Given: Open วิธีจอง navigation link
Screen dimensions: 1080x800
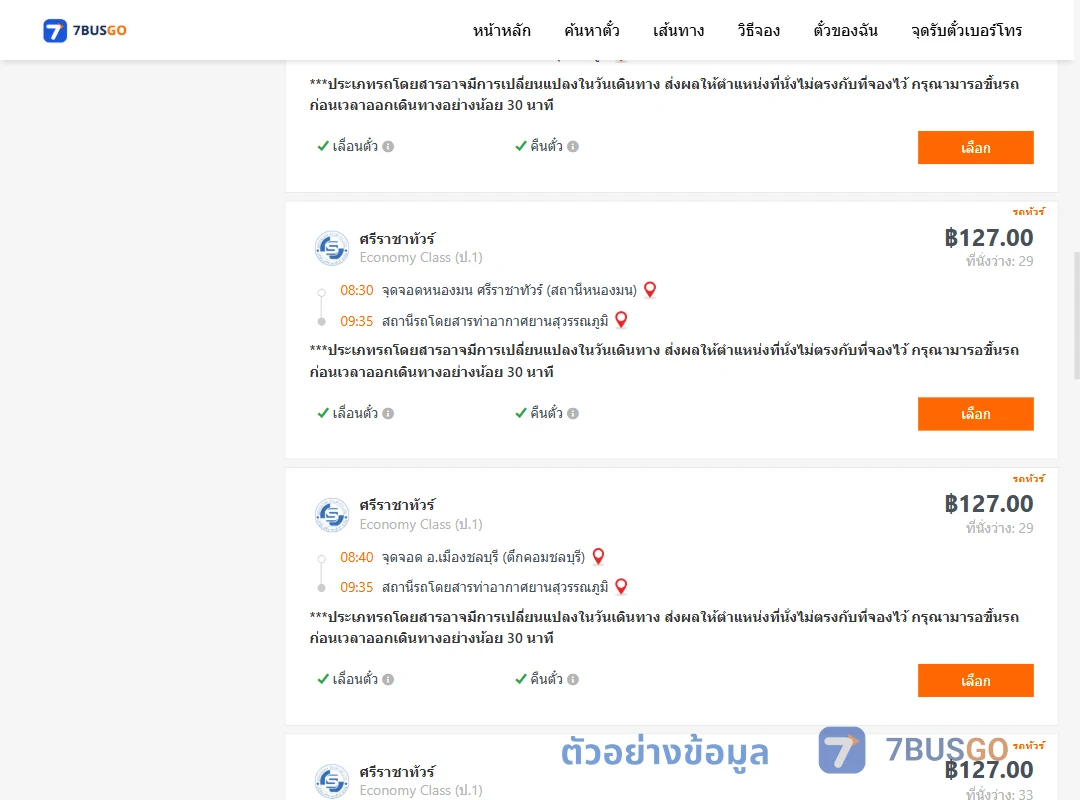Looking at the screenshot, I should click(x=758, y=30).
